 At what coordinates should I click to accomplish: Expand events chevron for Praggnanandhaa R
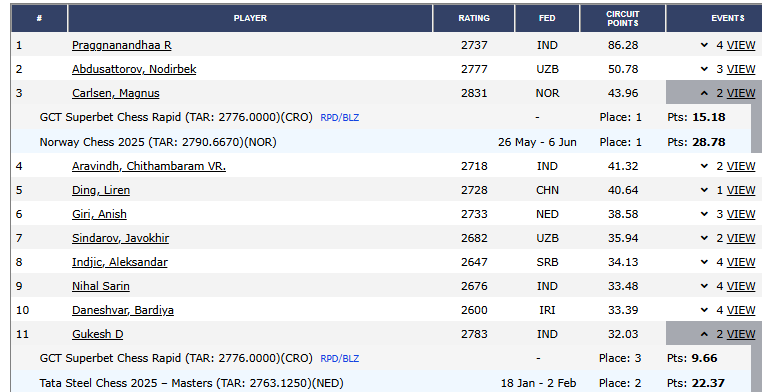[704, 45]
